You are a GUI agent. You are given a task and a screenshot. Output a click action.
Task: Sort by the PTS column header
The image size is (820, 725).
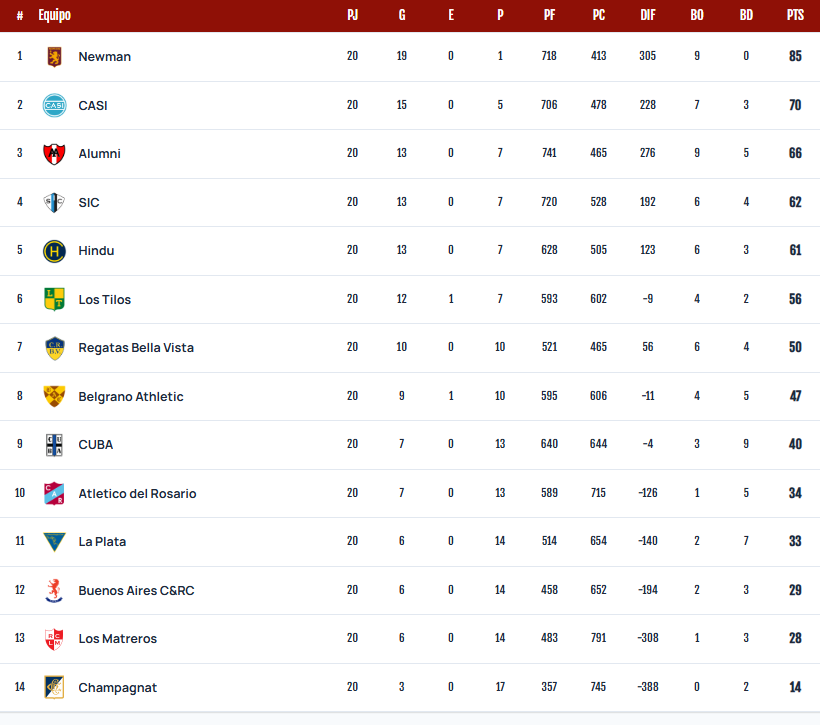click(x=795, y=15)
